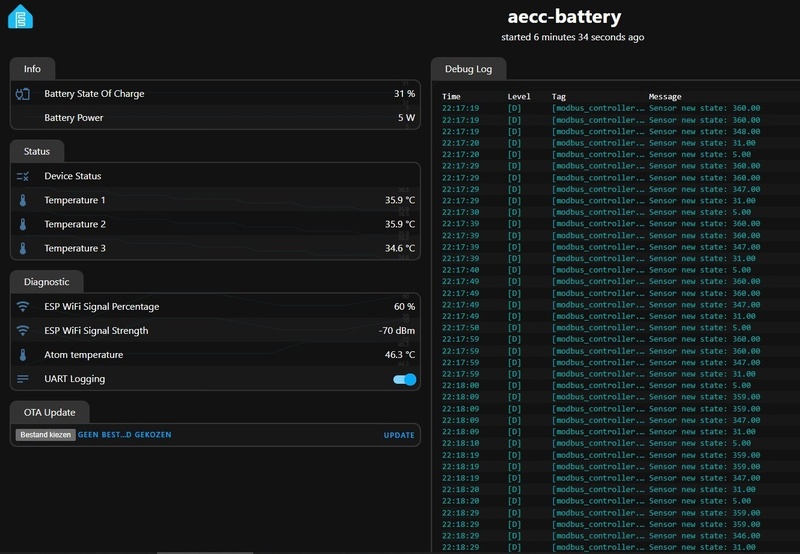
Task: Click the Temperature 2 thermometer icon
Action: tap(23, 224)
